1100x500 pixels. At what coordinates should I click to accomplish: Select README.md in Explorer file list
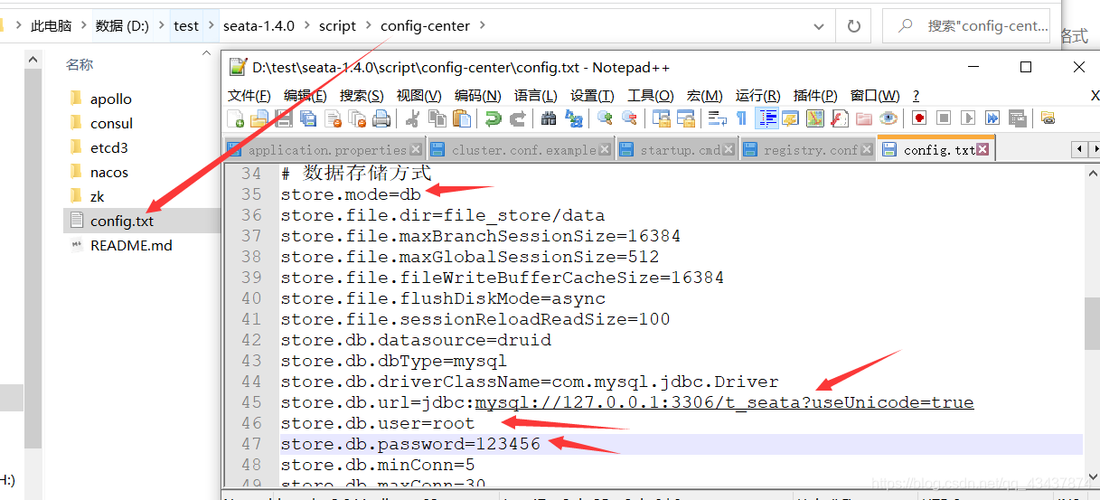coord(131,245)
